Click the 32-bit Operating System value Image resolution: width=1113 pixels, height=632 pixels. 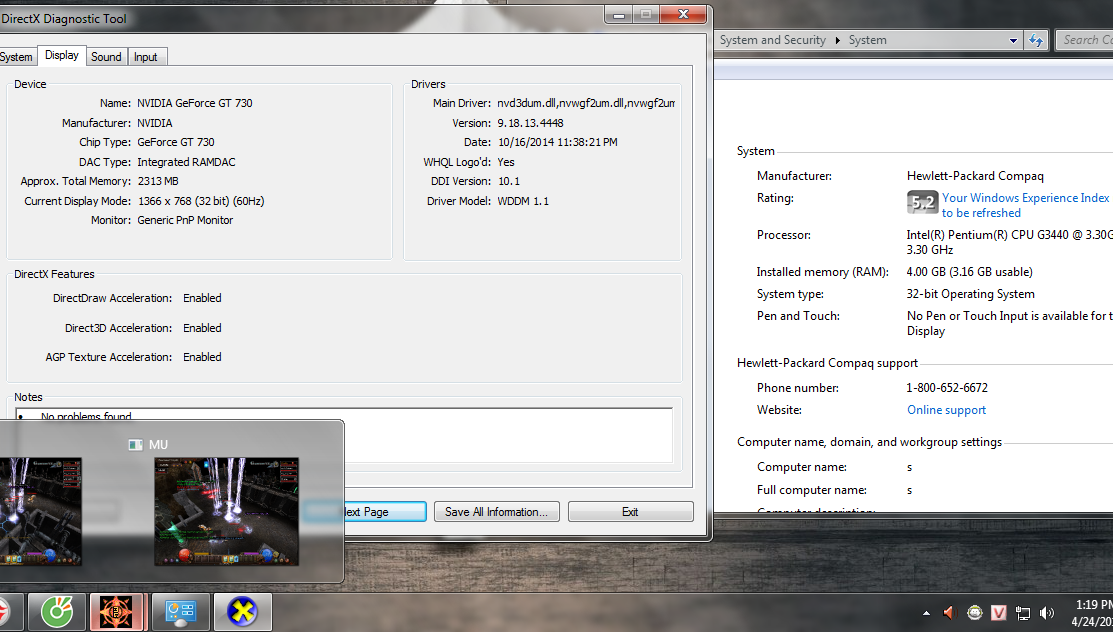(970, 294)
